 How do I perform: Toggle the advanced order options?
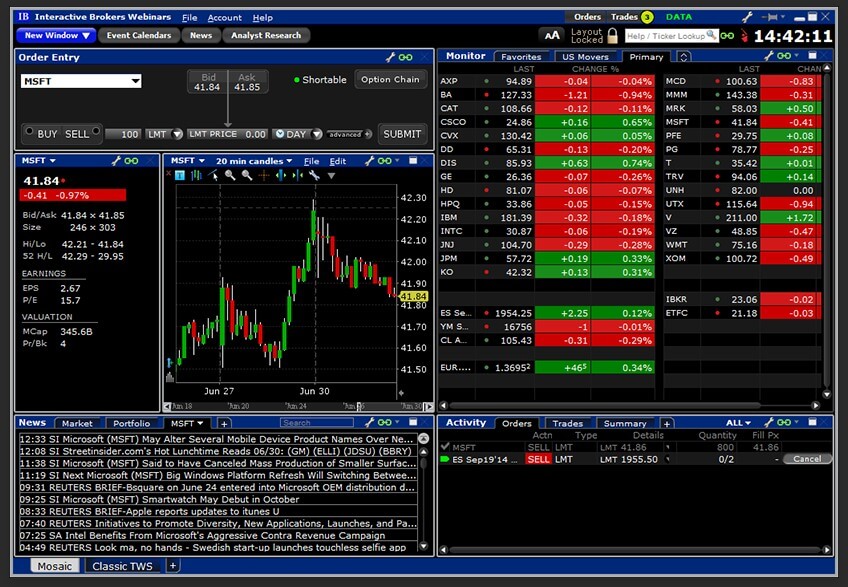click(x=349, y=134)
